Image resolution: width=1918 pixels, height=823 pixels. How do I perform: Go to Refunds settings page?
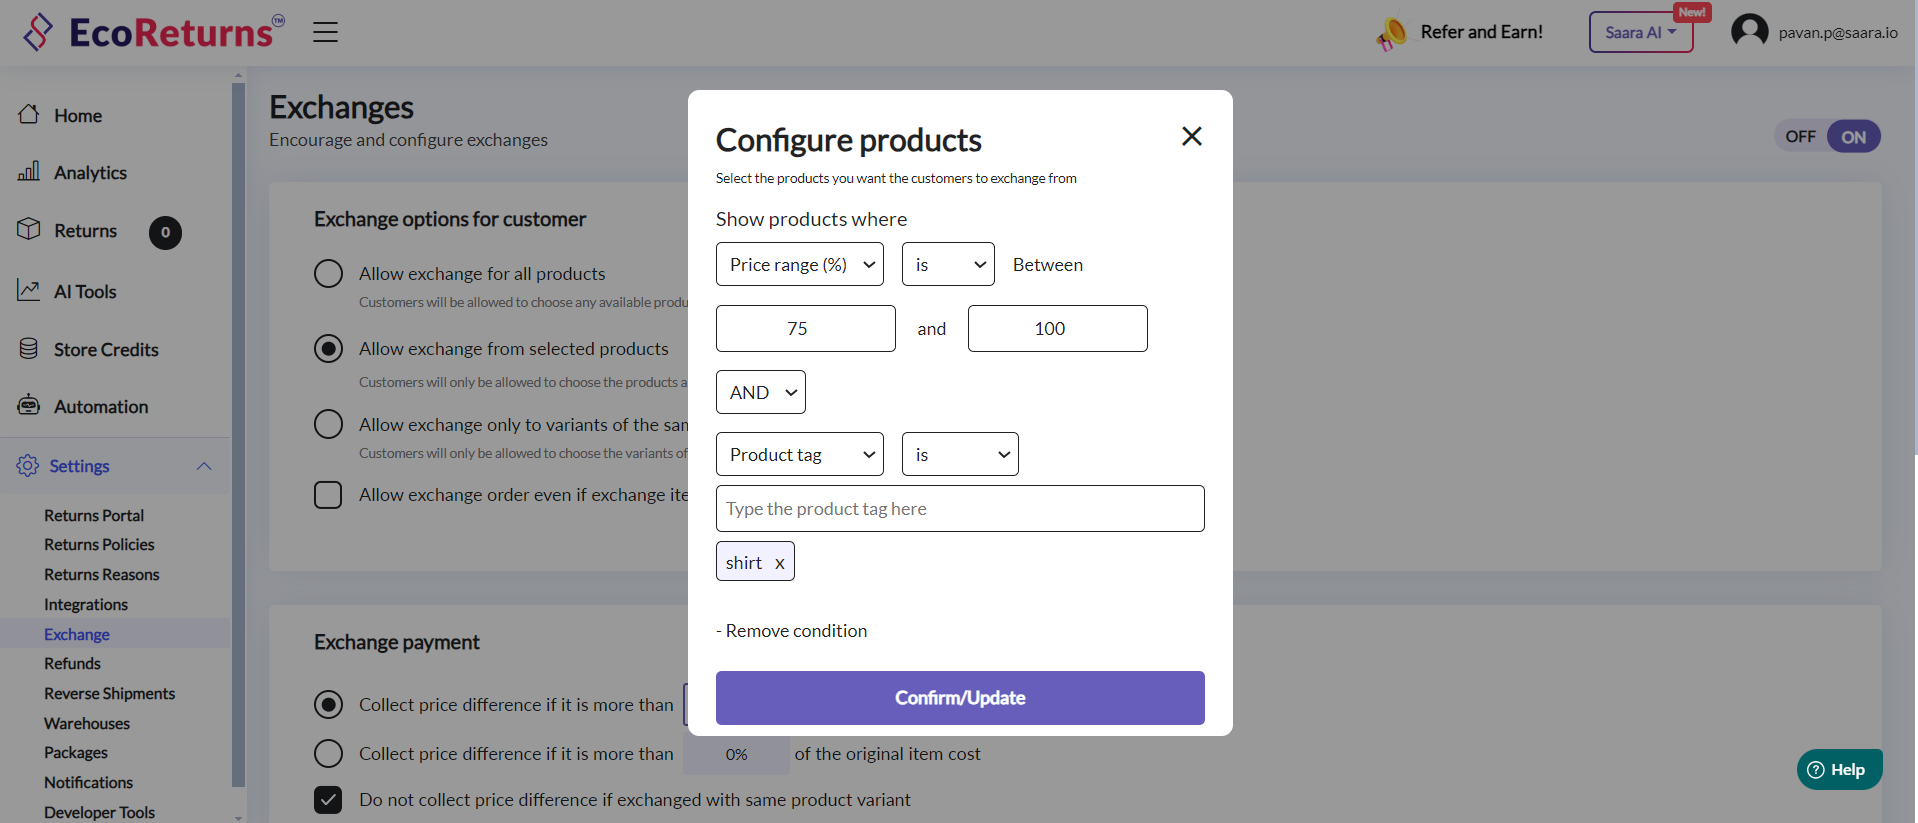click(x=72, y=664)
